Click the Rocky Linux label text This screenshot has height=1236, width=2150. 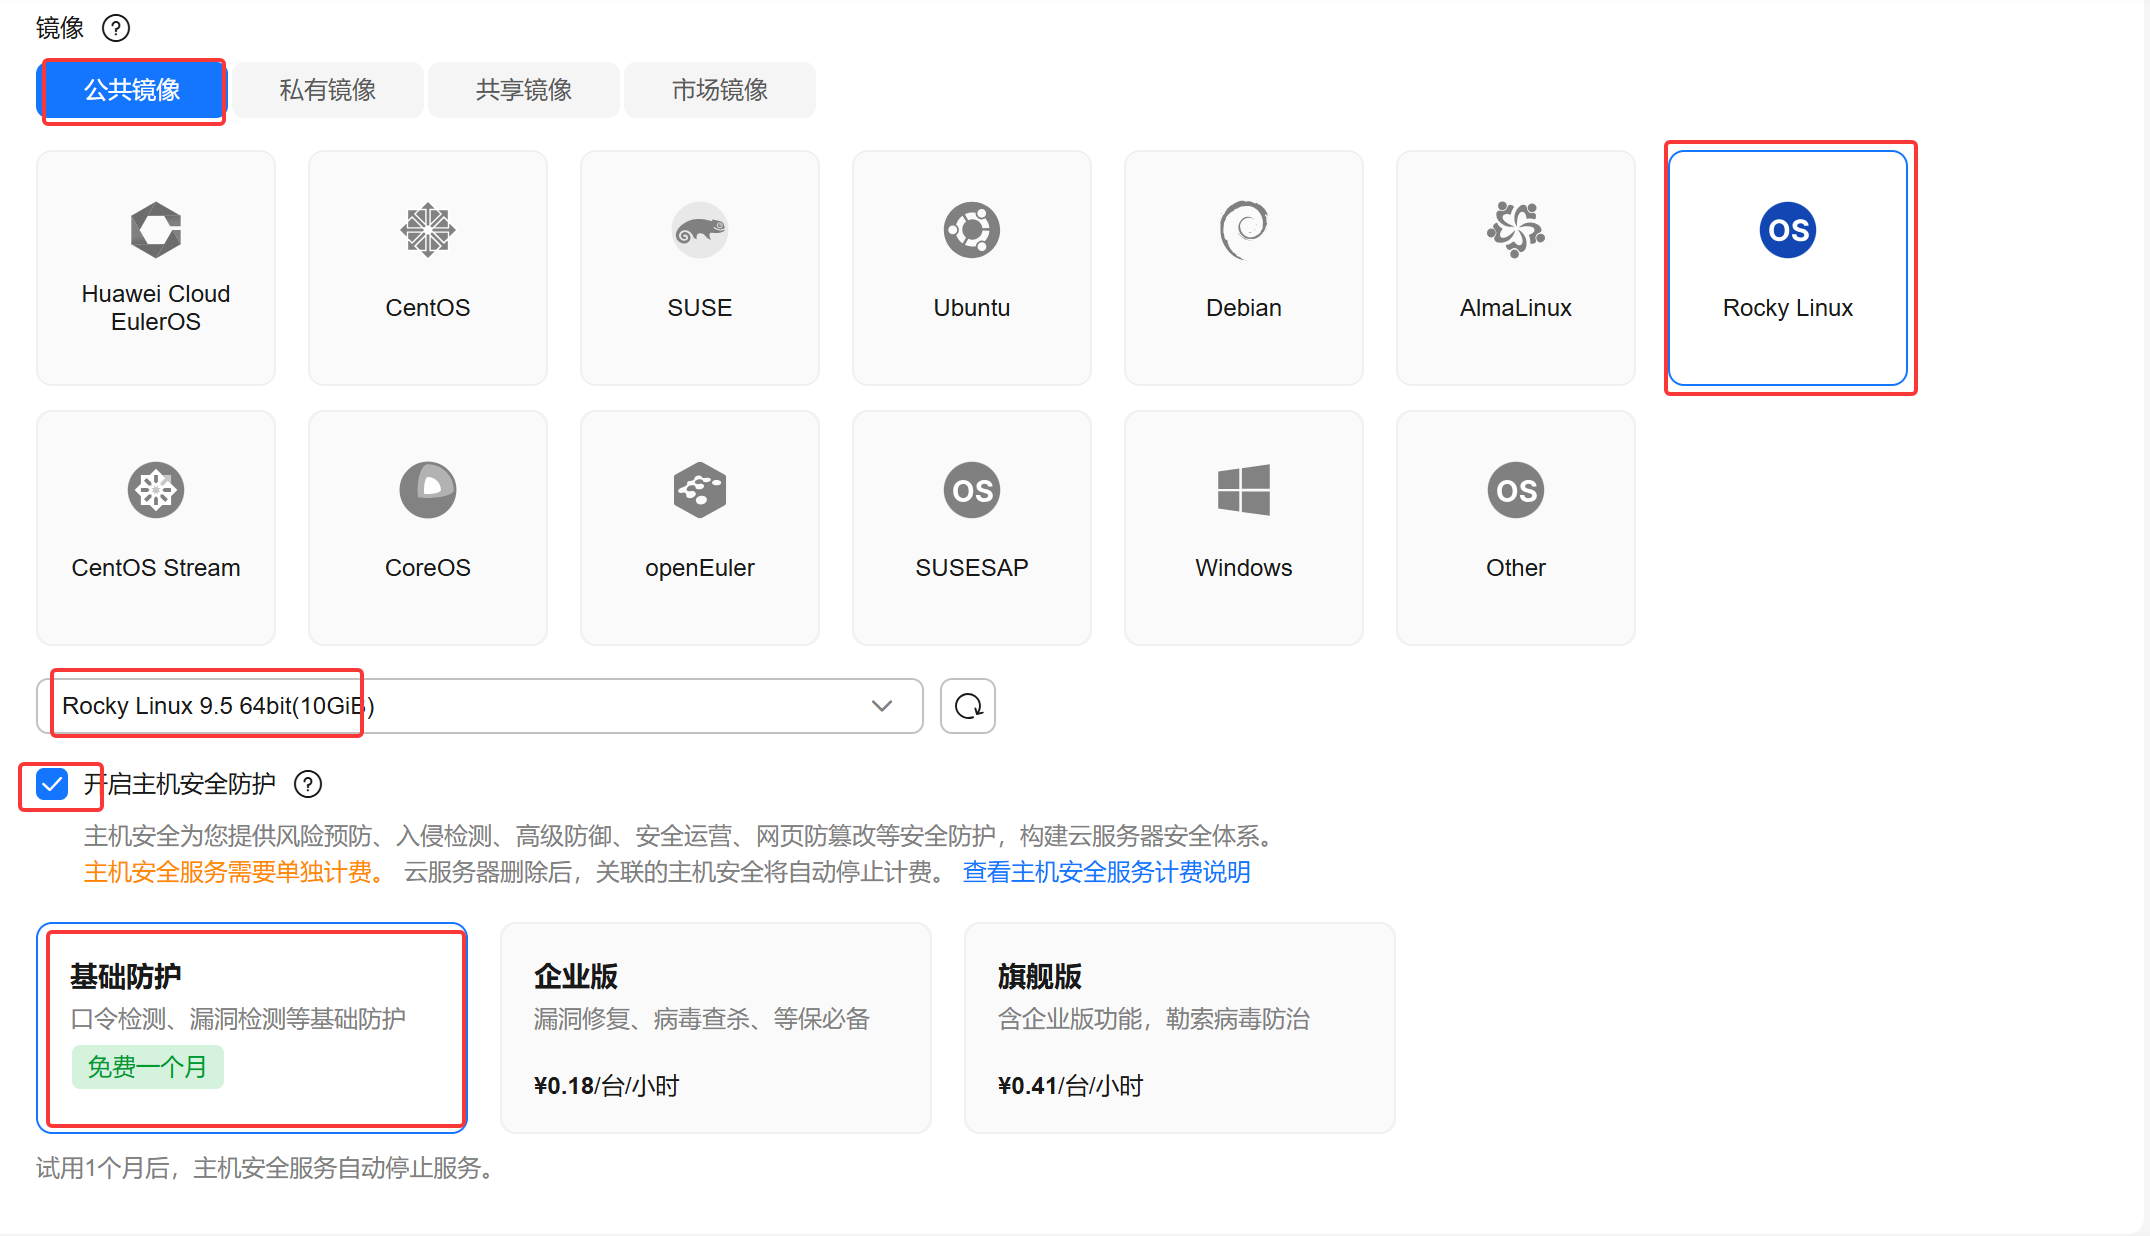1788,308
